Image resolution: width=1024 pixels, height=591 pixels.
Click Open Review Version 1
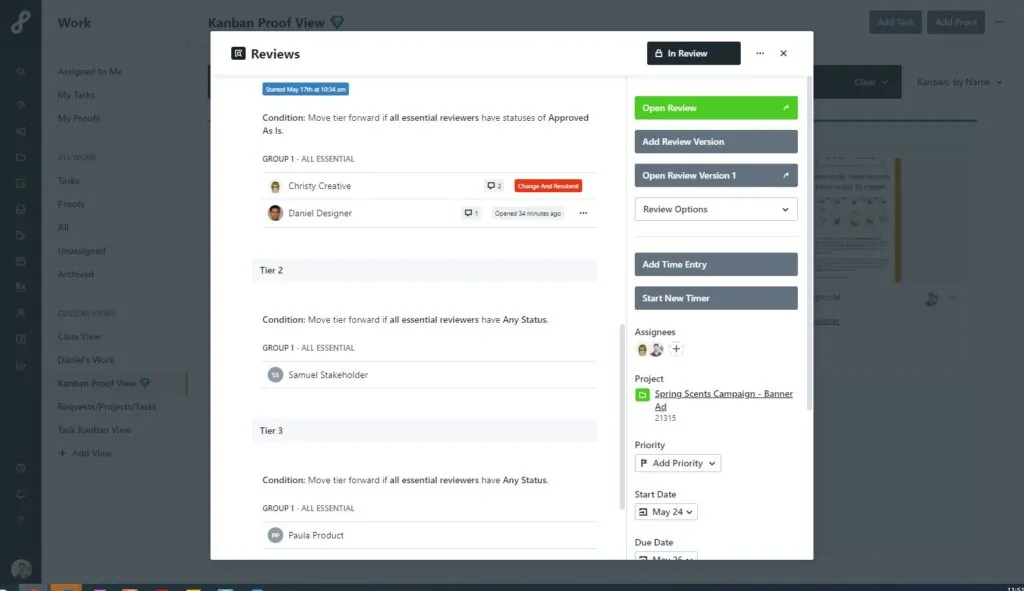pyautogui.click(x=716, y=176)
